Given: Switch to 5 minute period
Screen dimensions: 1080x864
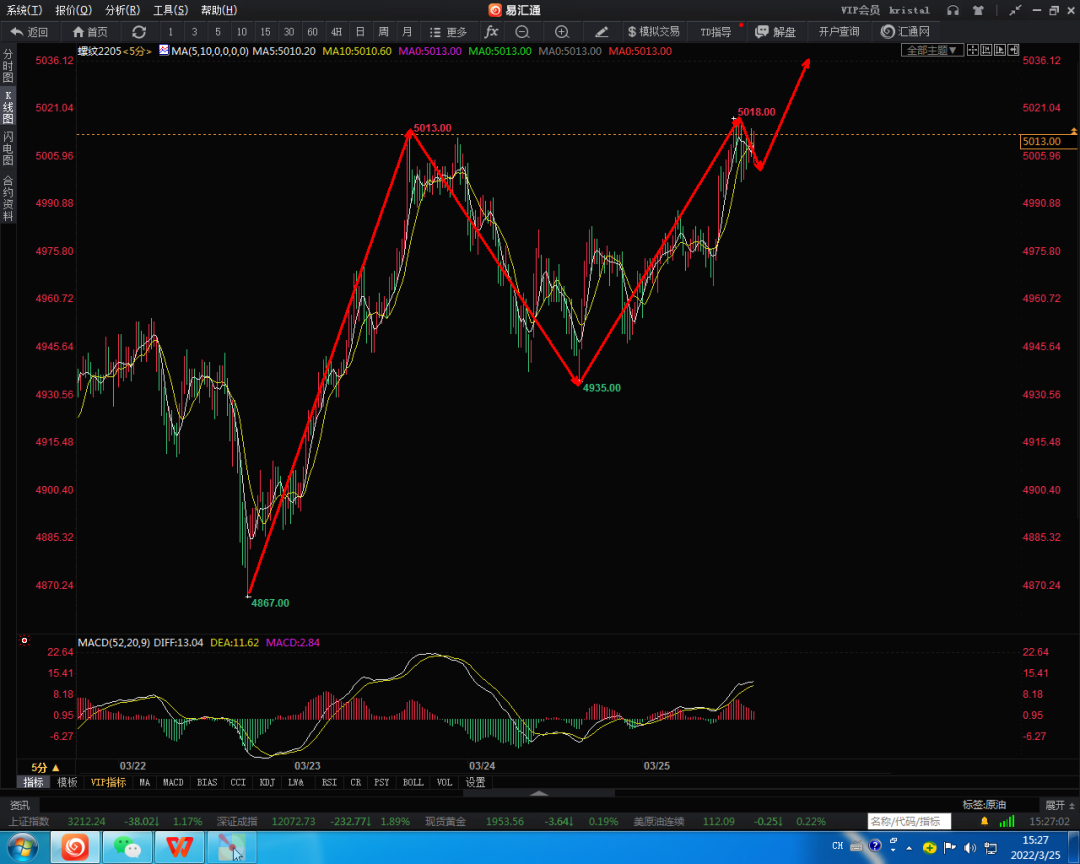Looking at the screenshot, I should pos(218,32).
